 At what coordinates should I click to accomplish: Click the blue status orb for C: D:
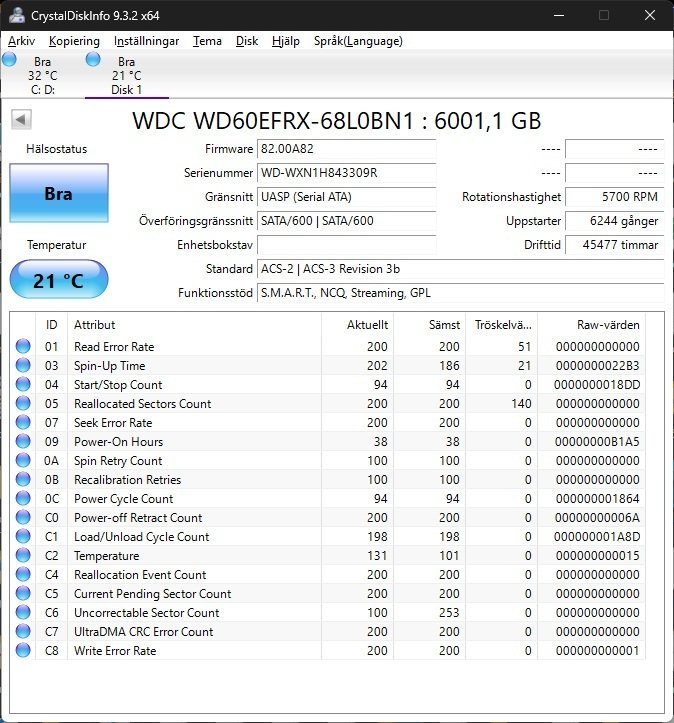pos(9,59)
